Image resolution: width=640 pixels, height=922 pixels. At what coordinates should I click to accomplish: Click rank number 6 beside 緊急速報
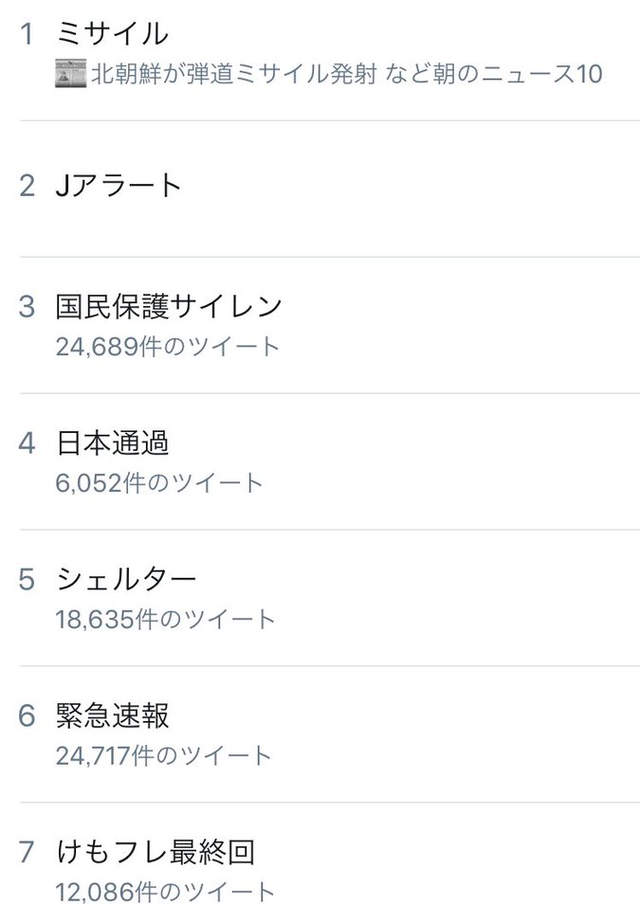point(27,716)
